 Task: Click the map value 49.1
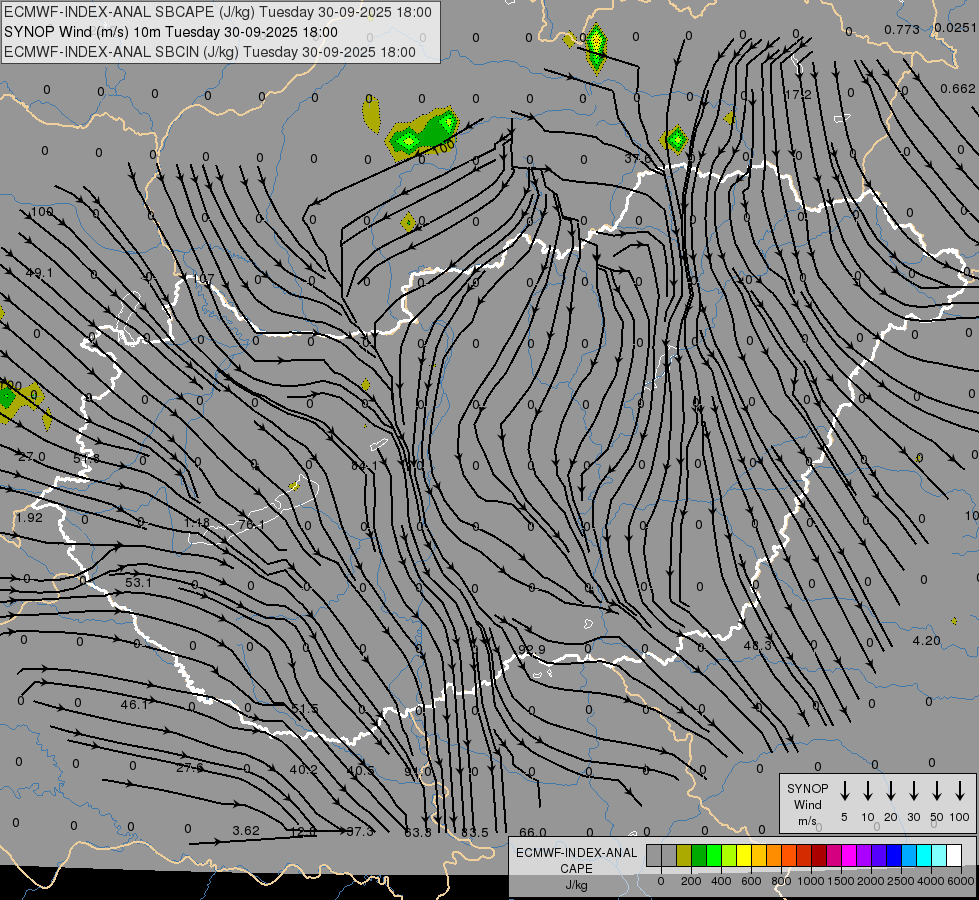[x=39, y=273]
